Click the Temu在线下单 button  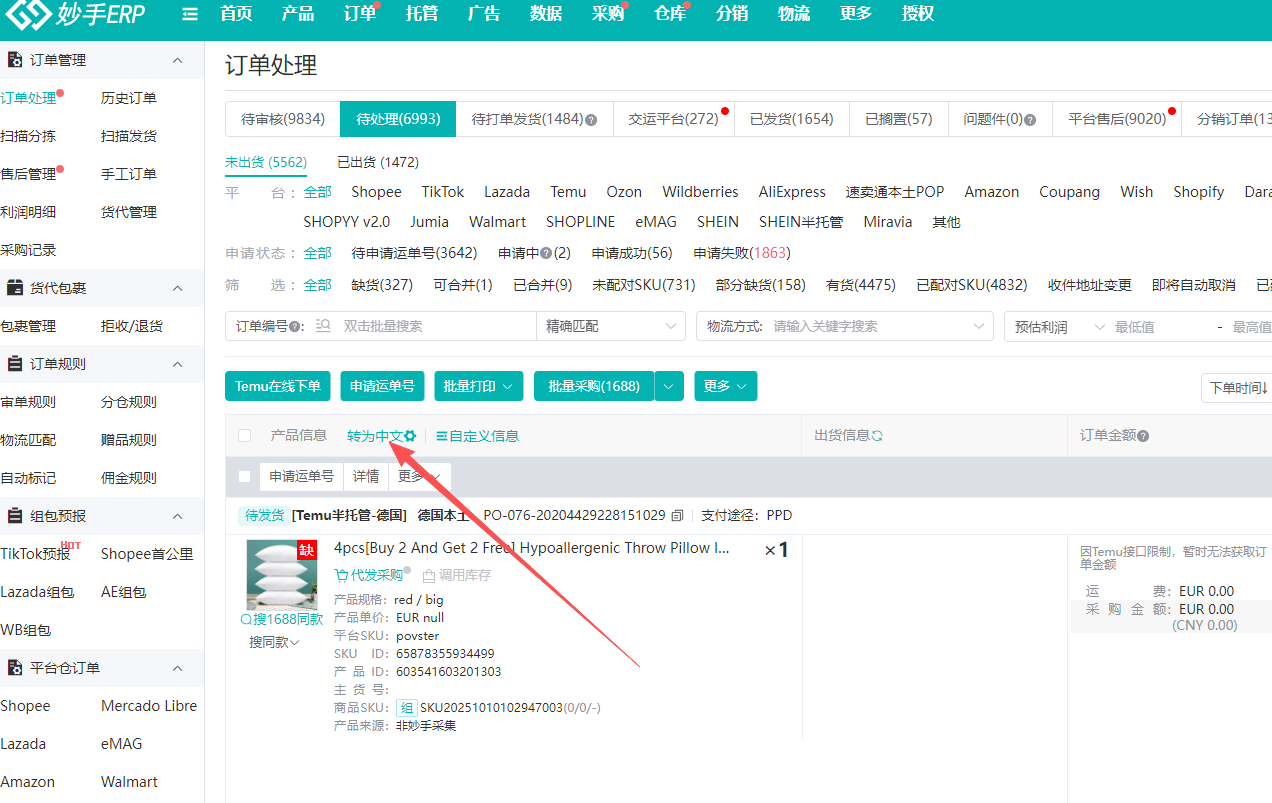click(278, 386)
